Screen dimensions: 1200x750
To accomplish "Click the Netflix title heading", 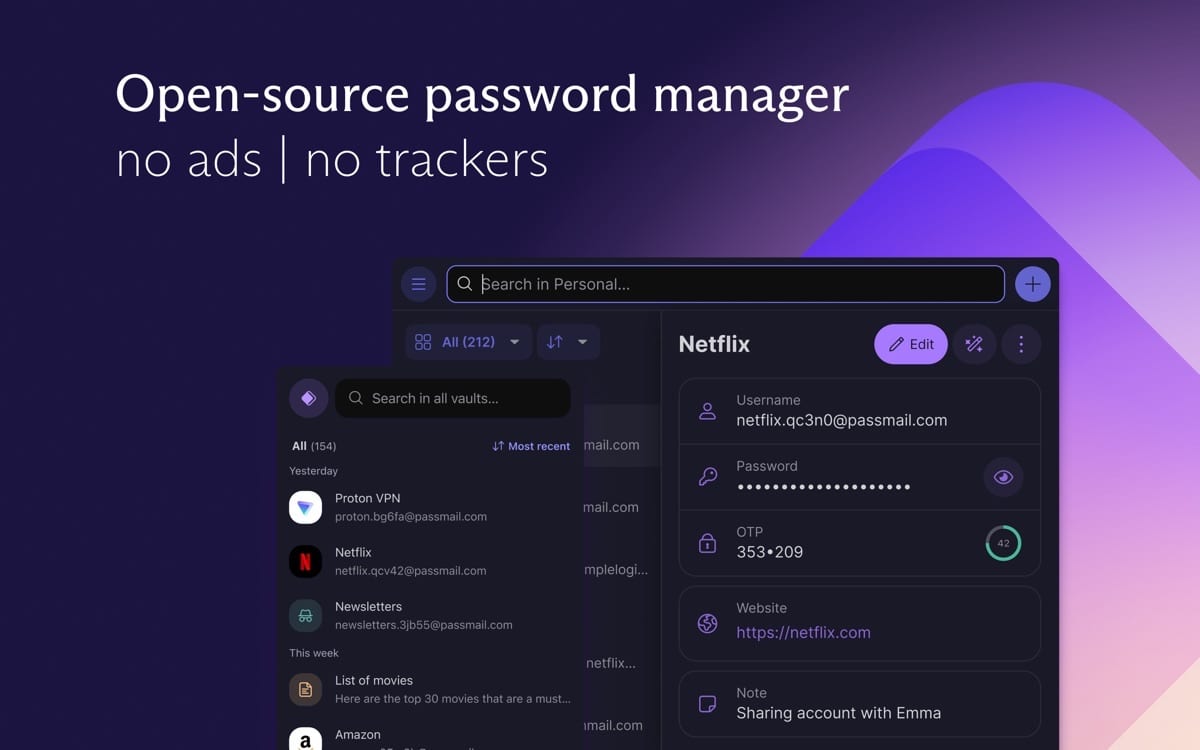I will pos(714,344).
